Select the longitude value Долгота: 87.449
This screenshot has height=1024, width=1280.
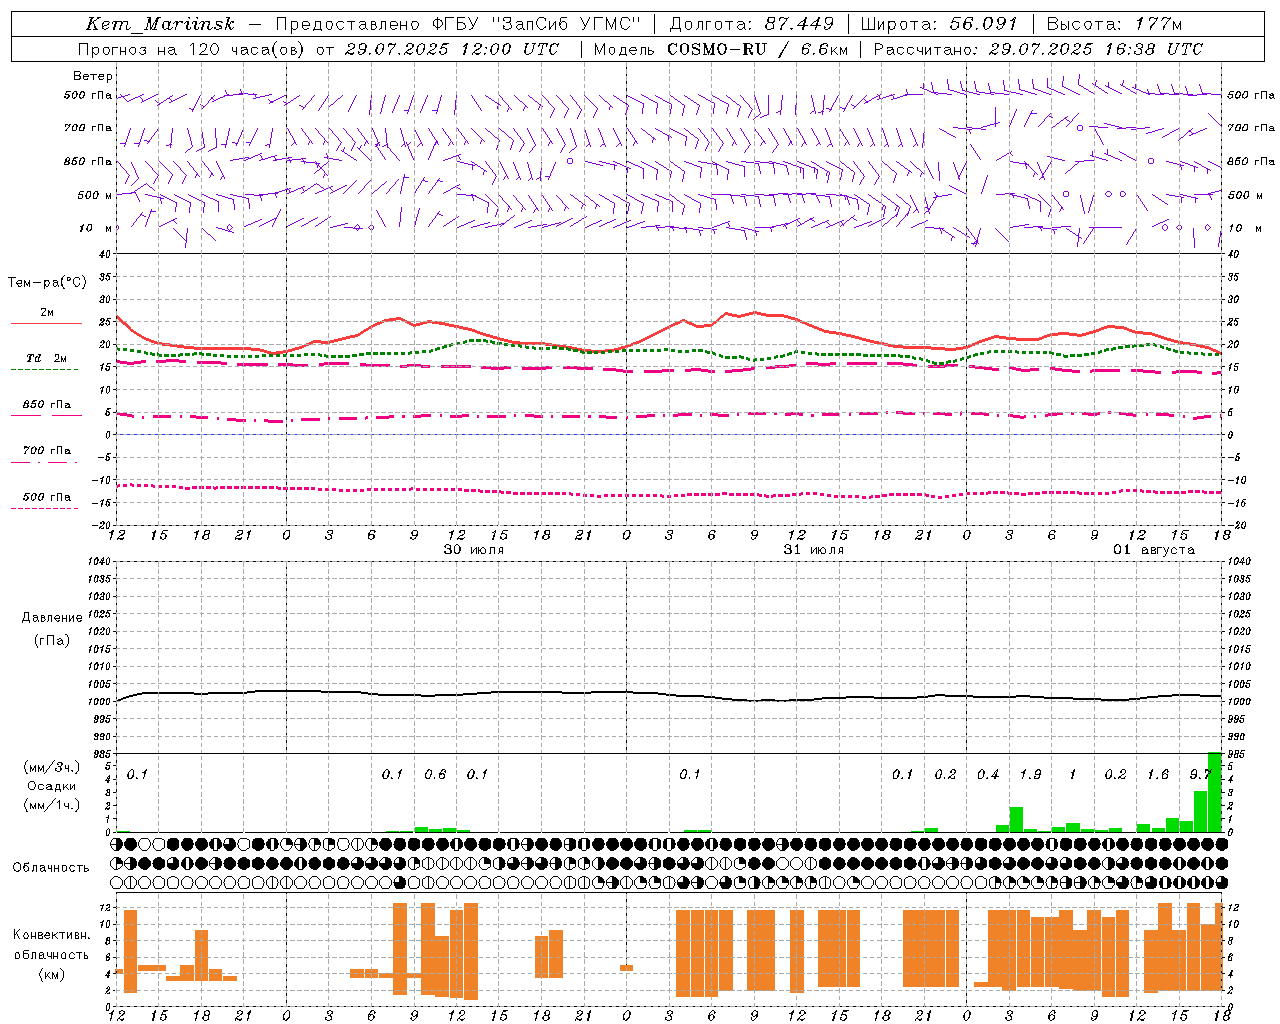click(751, 24)
